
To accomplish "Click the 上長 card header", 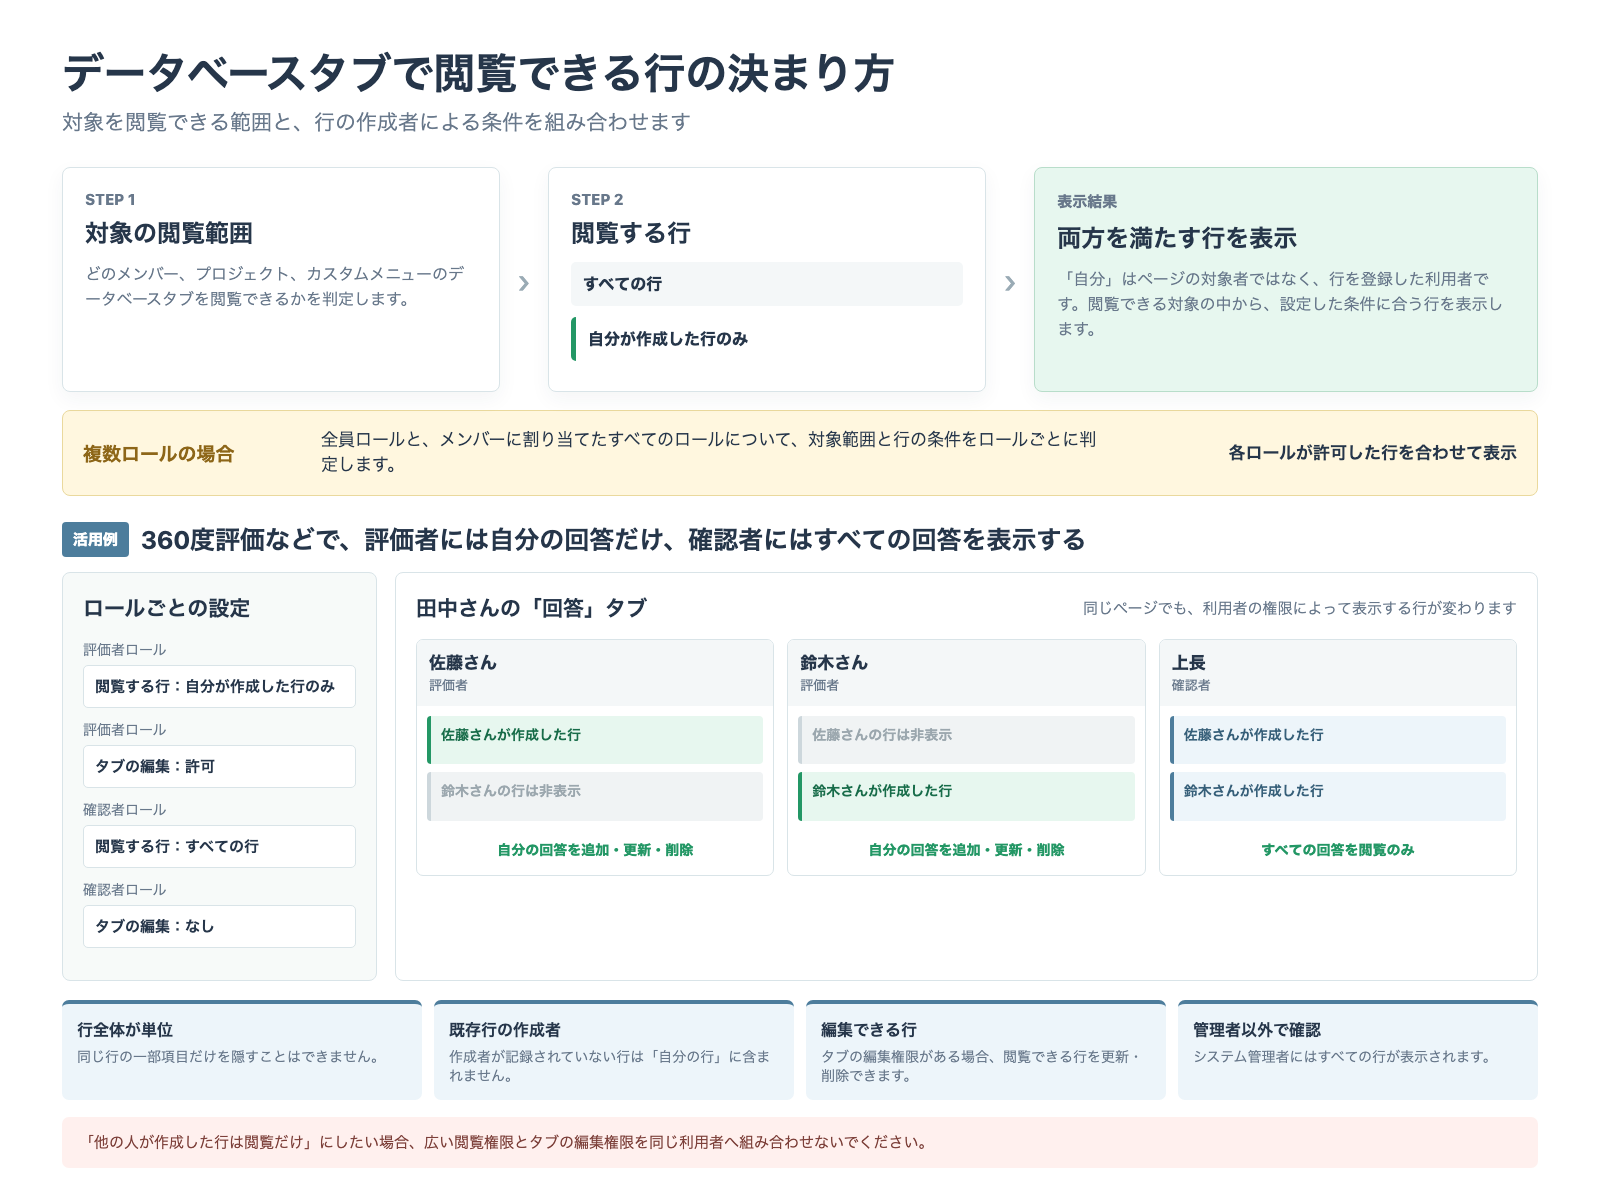I will point(1338,673).
